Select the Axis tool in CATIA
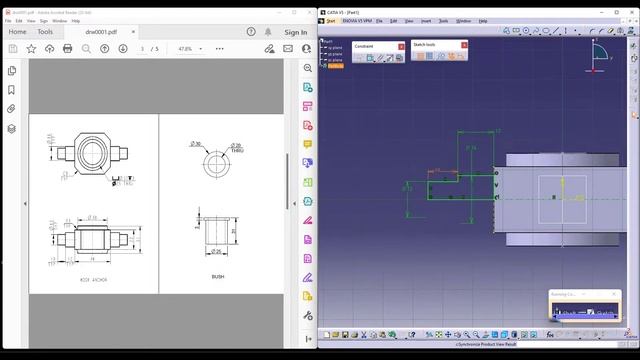The height and width of the screenshot is (360, 640). [566, 31]
